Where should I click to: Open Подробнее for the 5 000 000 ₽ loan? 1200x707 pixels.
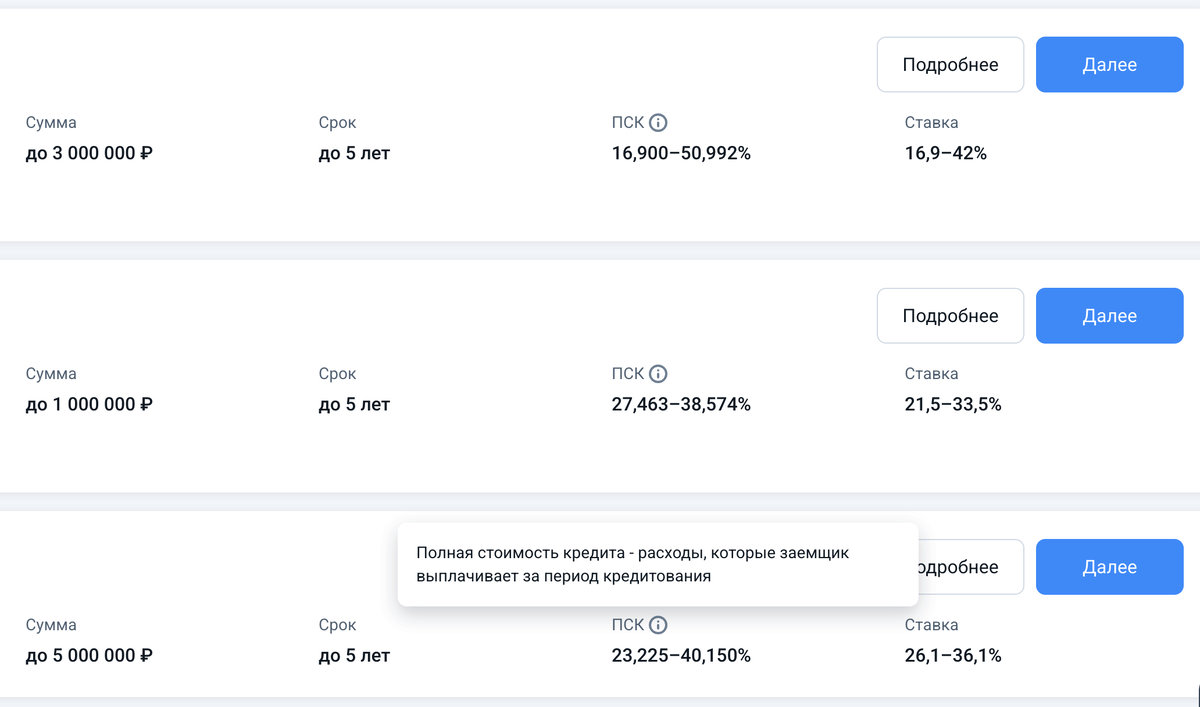[x=970, y=567]
